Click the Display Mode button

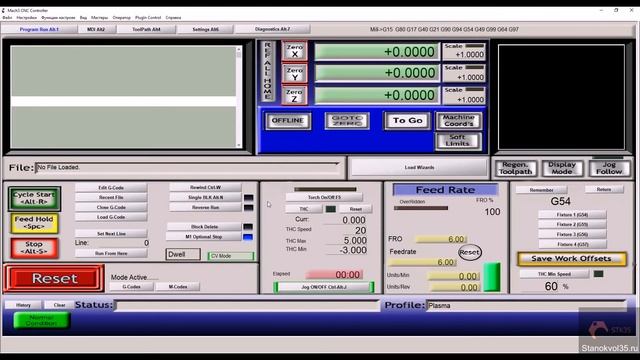[562, 168]
